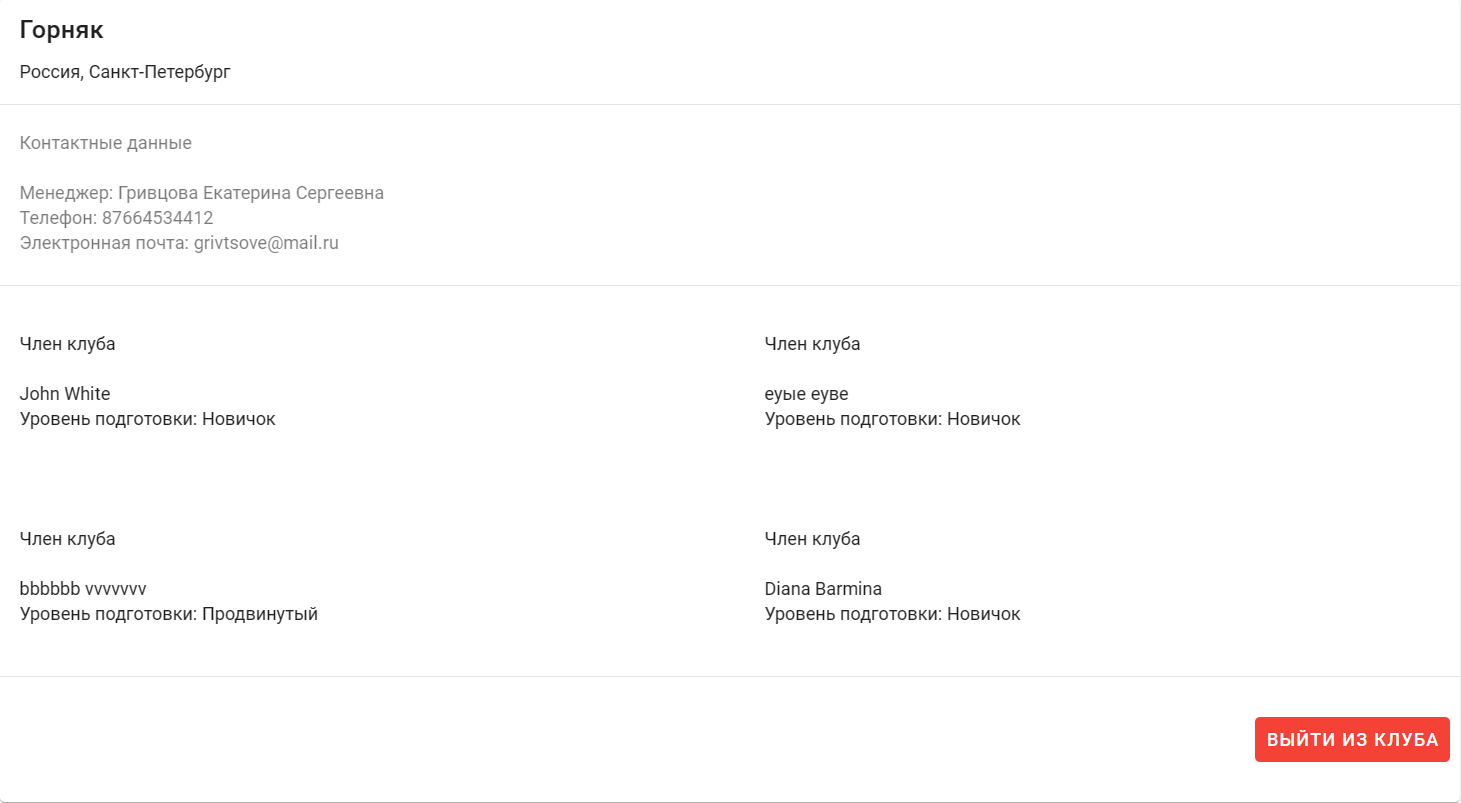Click the phone number 87664534412
This screenshot has width=1461, height=803.
point(157,218)
